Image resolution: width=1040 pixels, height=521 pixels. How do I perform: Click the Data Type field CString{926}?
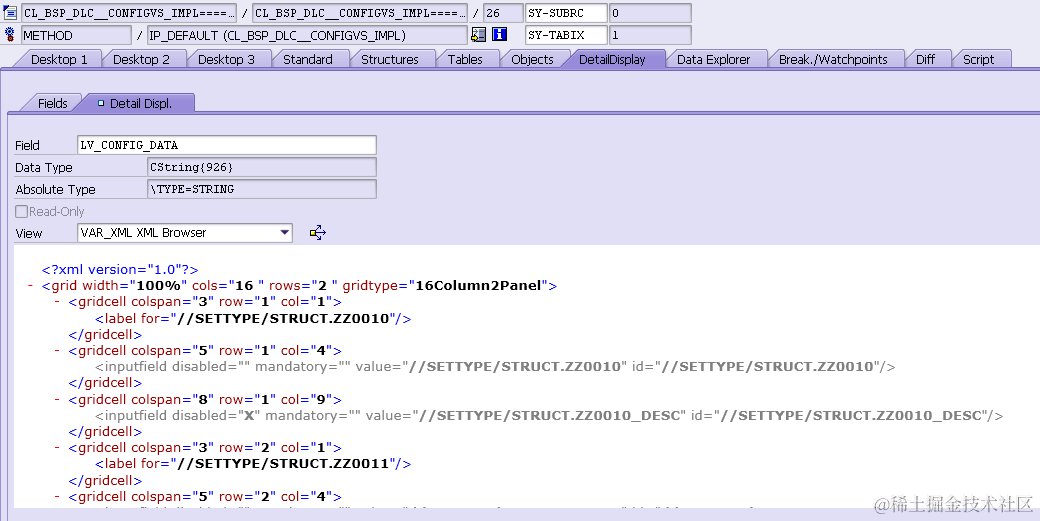click(262, 167)
